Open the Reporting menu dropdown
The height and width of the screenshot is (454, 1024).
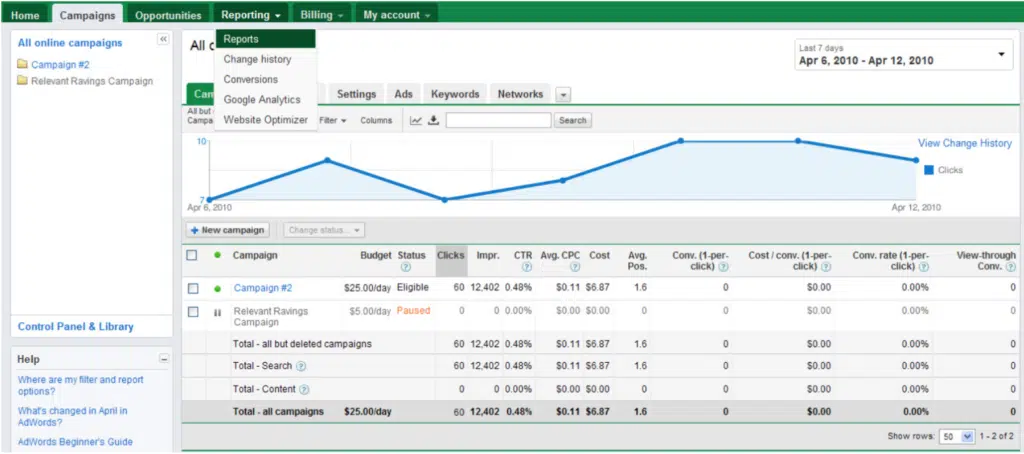tap(251, 14)
